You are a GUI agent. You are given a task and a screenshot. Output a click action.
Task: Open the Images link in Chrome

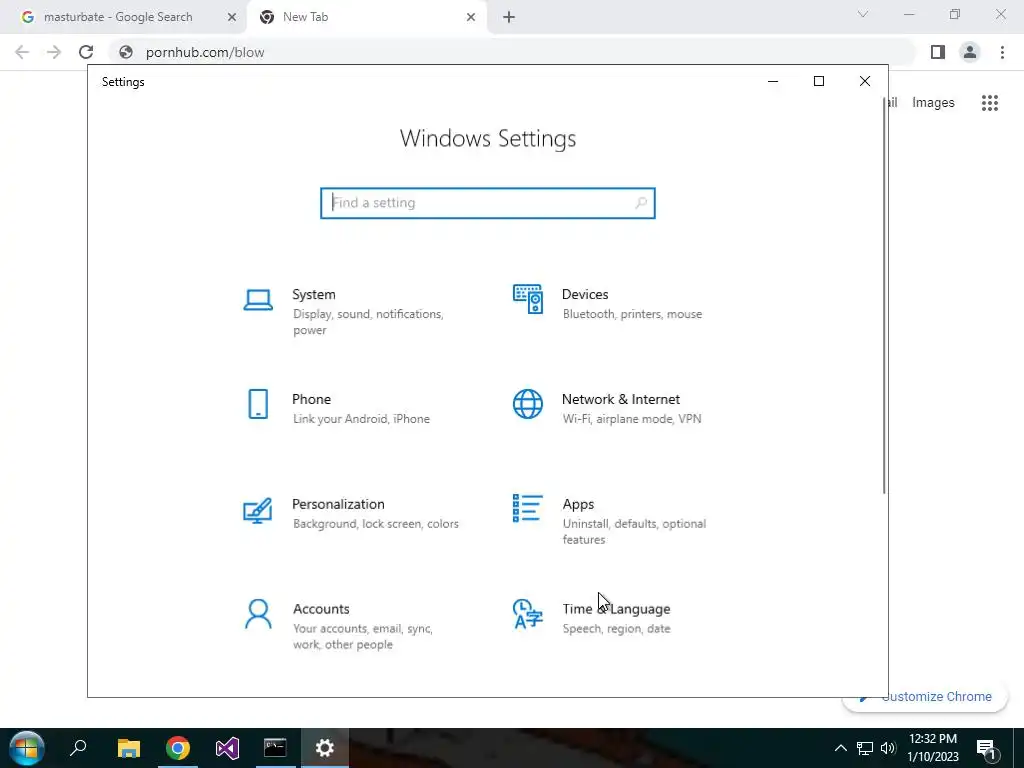coord(933,103)
